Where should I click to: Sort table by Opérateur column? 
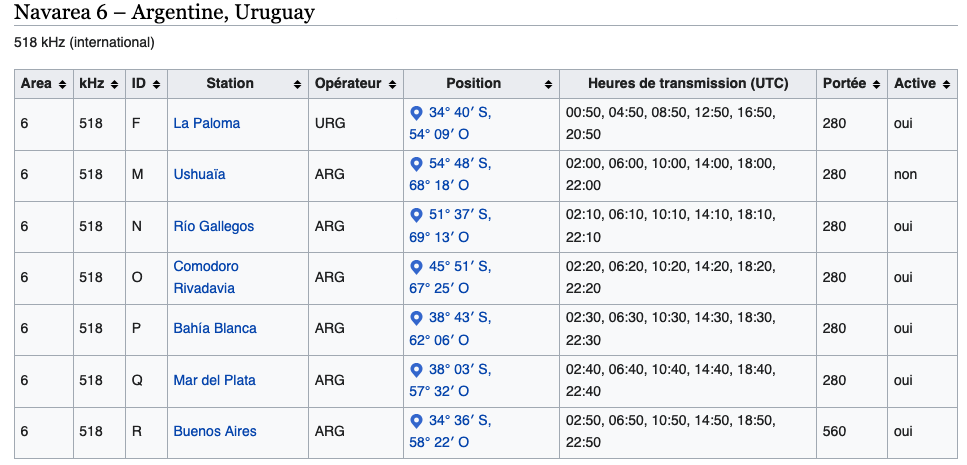point(393,84)
